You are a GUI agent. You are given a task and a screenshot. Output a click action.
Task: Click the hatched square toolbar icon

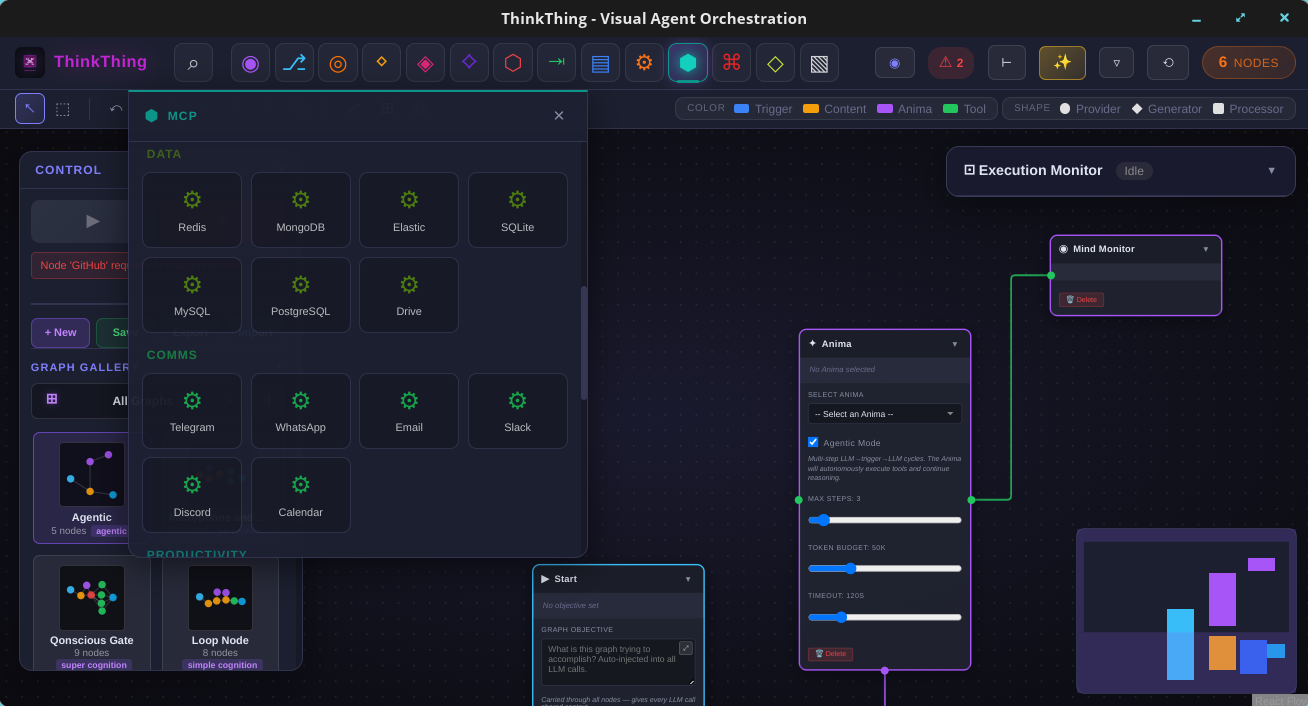click(x=819, y=63)
